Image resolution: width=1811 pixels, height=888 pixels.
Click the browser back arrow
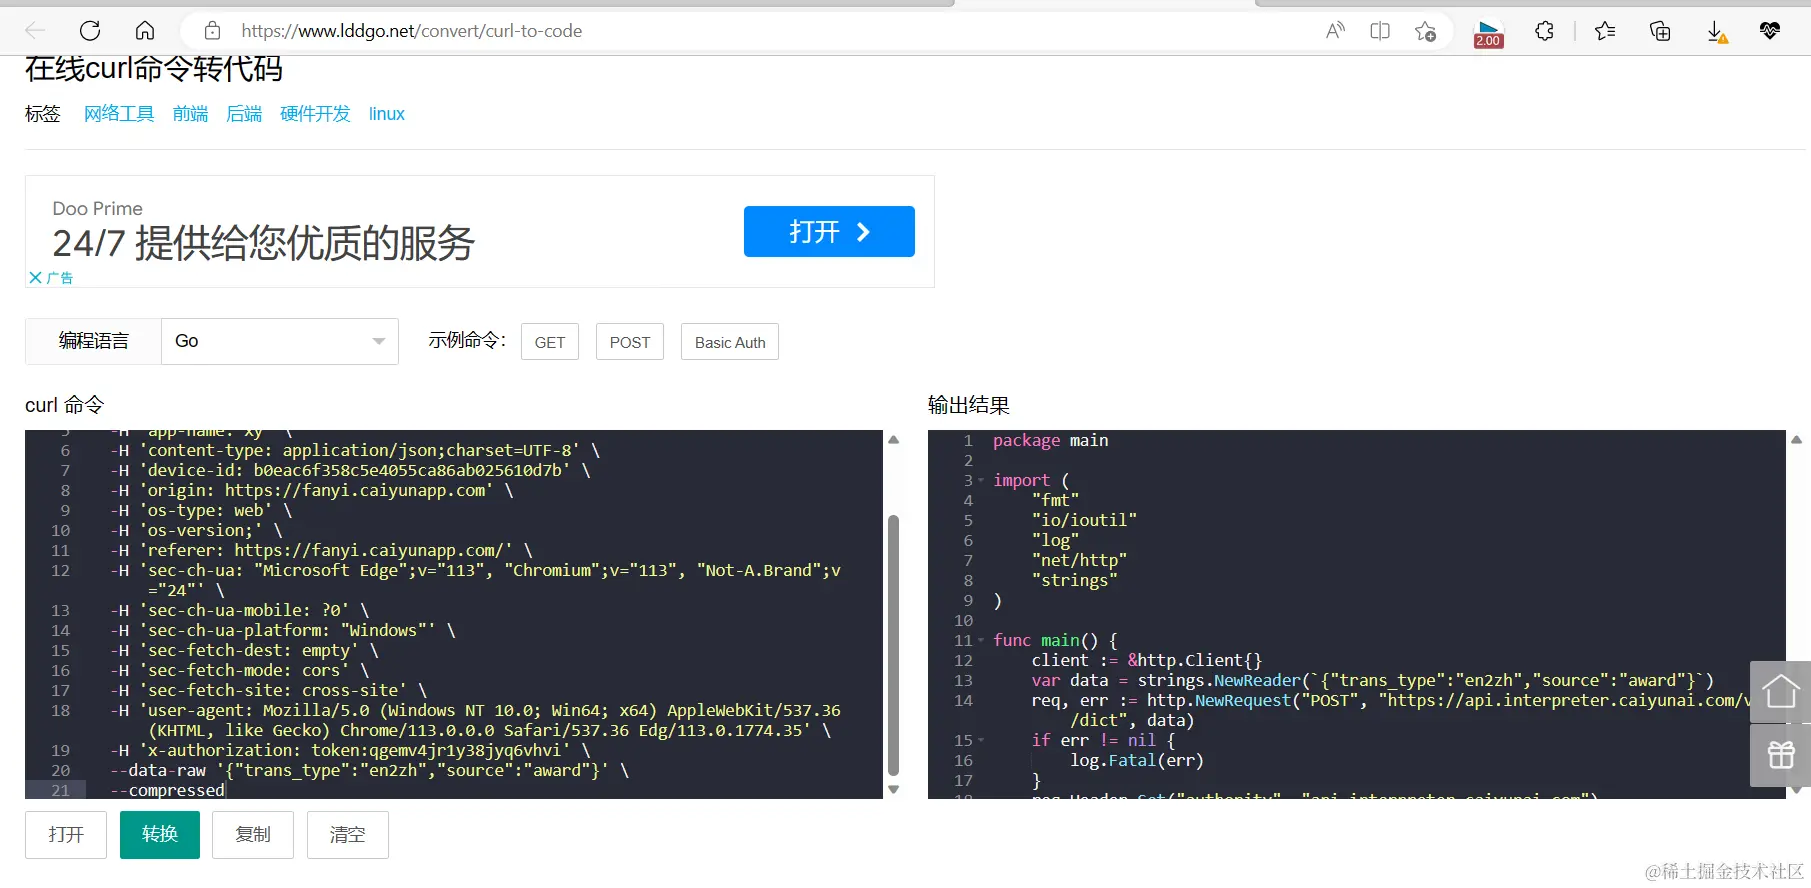pyautogui.click(x=35, y=31)
